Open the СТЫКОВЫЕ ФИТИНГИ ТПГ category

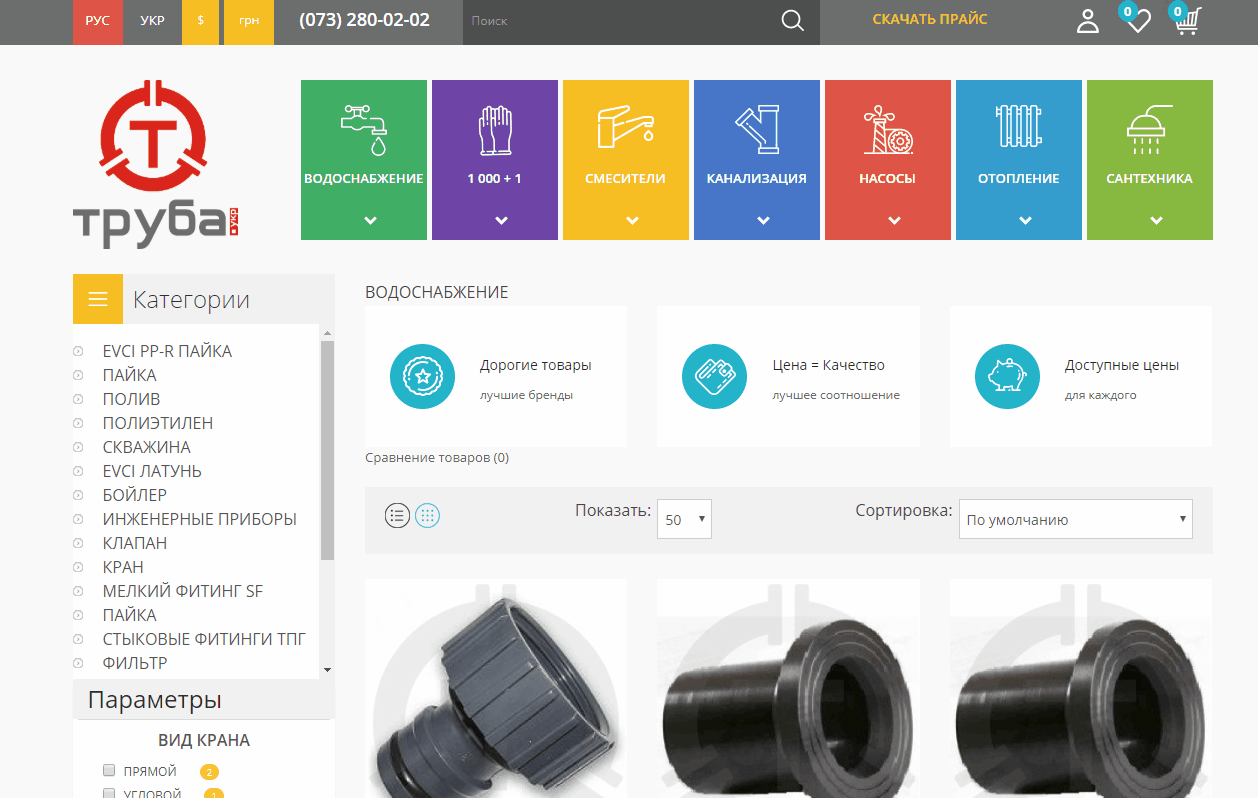204,639
